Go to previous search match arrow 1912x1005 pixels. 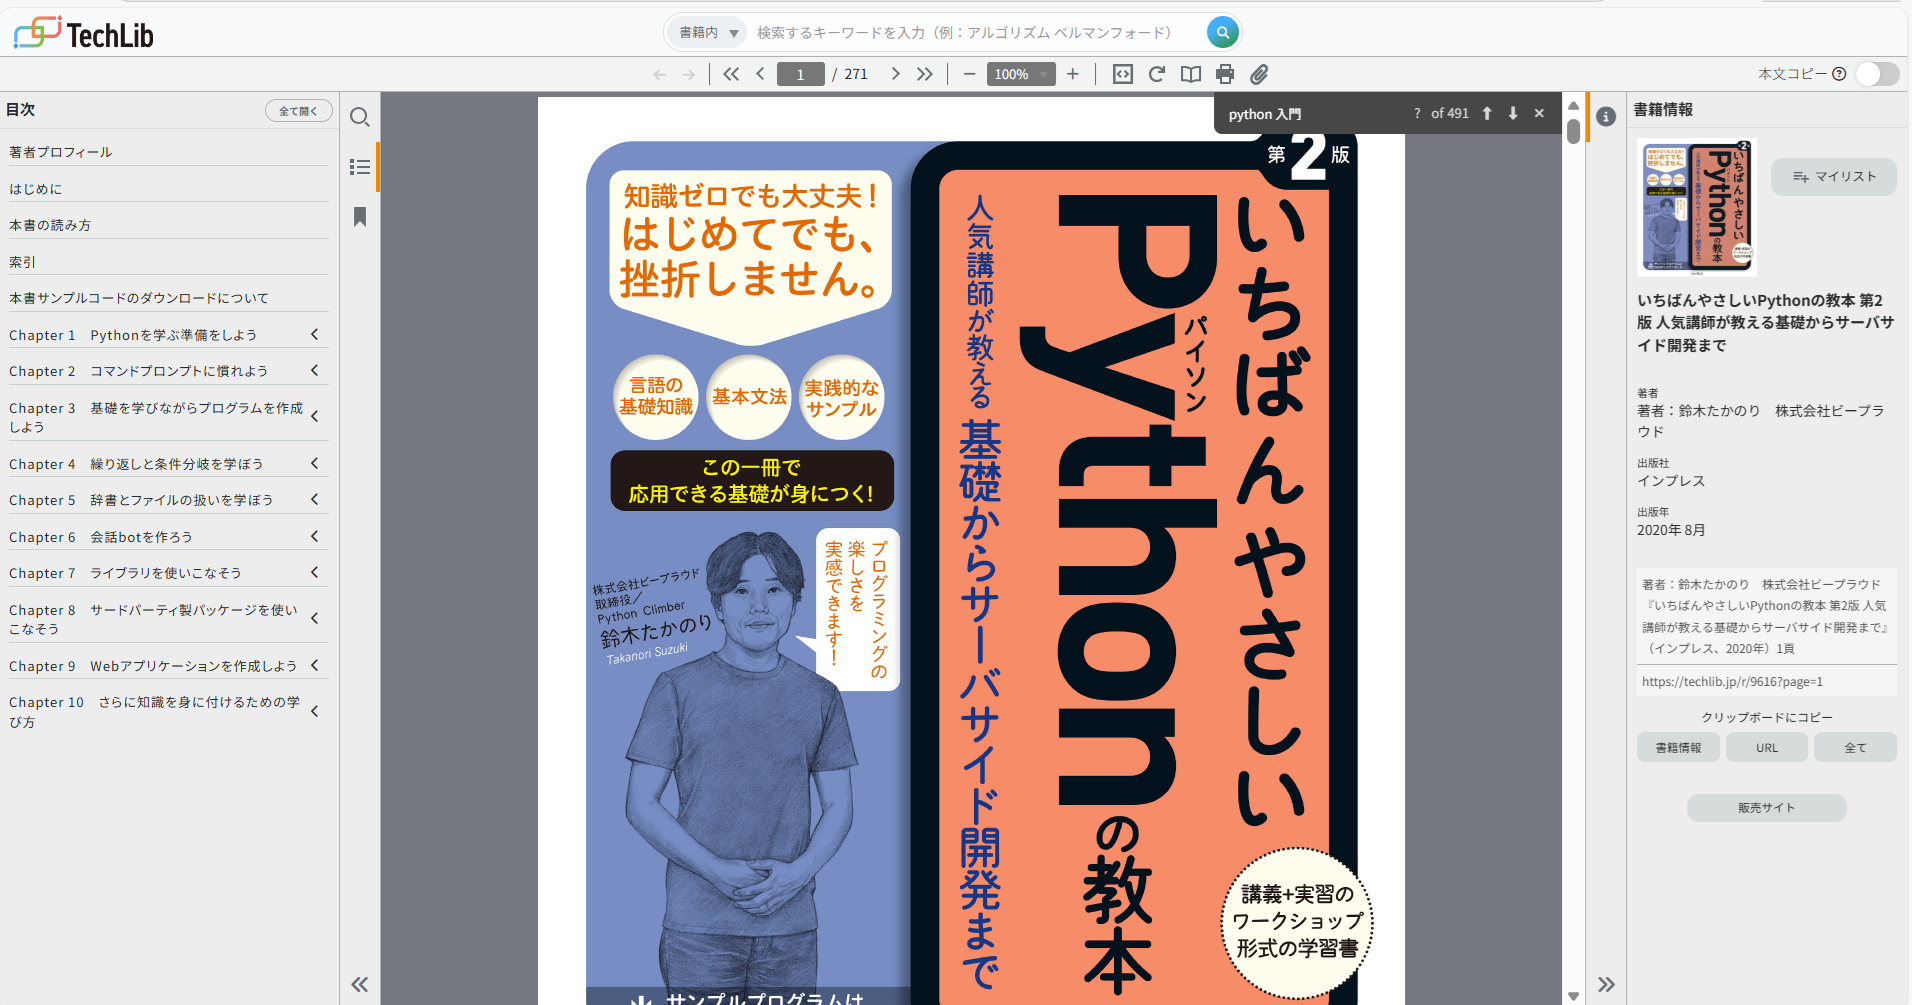1487,114
